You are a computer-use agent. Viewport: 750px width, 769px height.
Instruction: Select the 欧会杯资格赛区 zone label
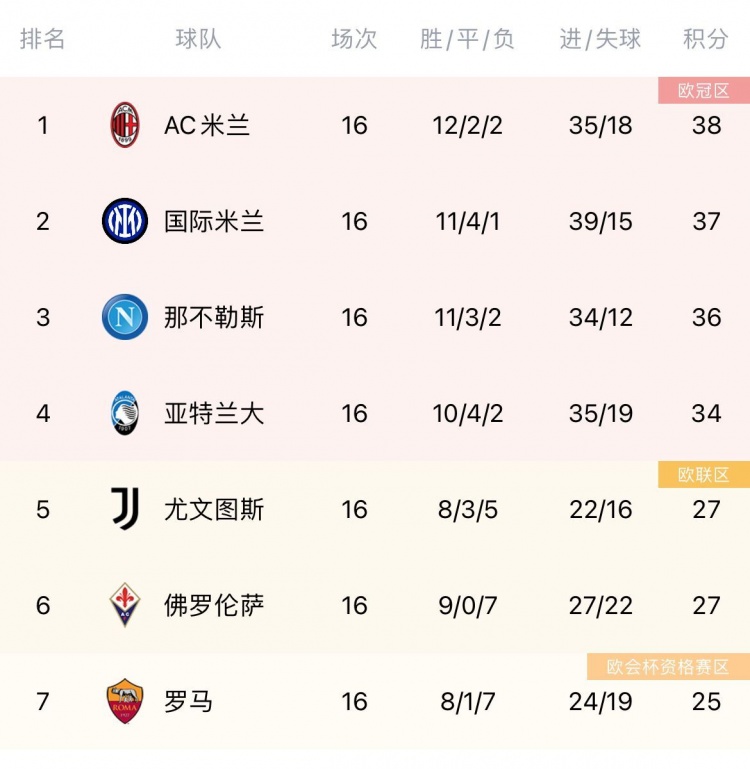668,666
